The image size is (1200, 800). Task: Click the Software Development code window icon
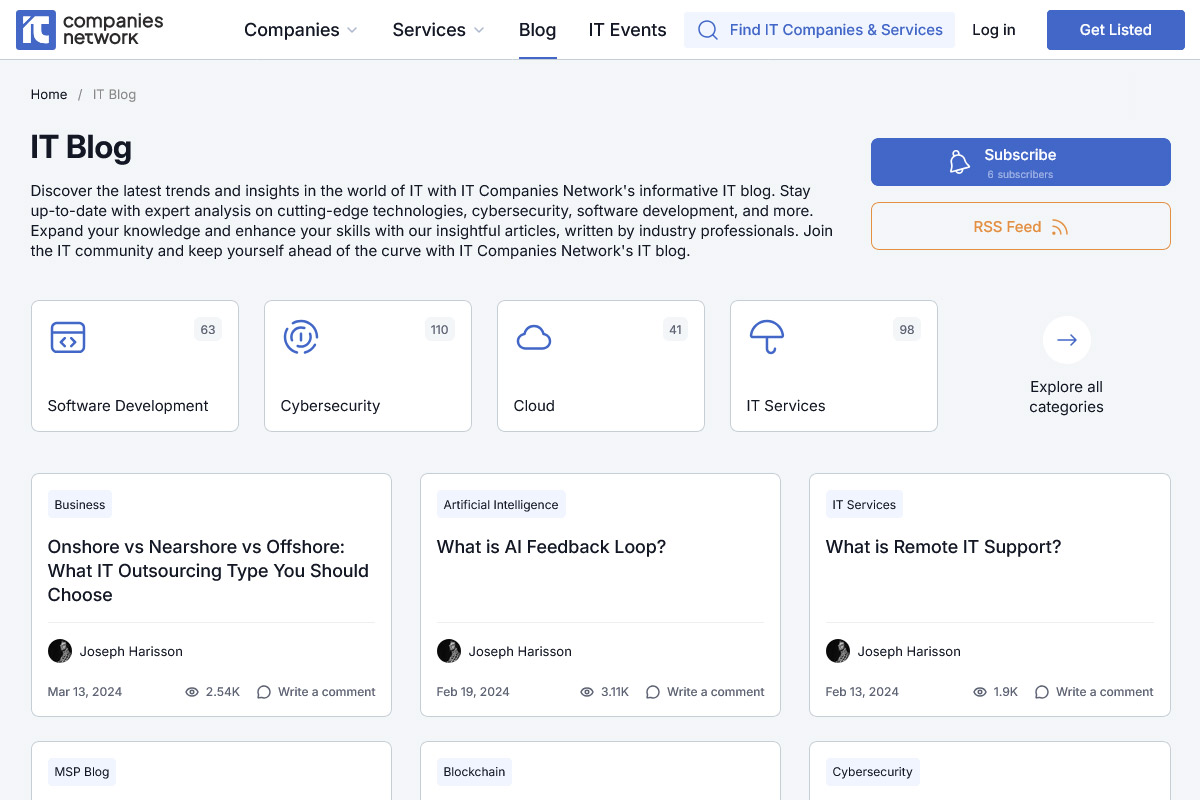[x=68, y=337]
